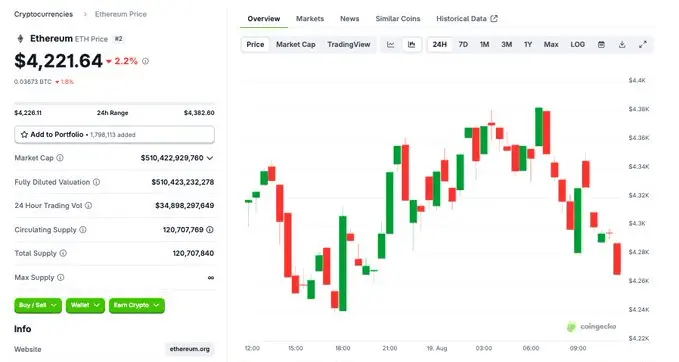The height and width of the screenshot is (362, 679).
Task: Open the Earn Crypto dropdown
Action: pyautogui.click(x=136, y=305)
